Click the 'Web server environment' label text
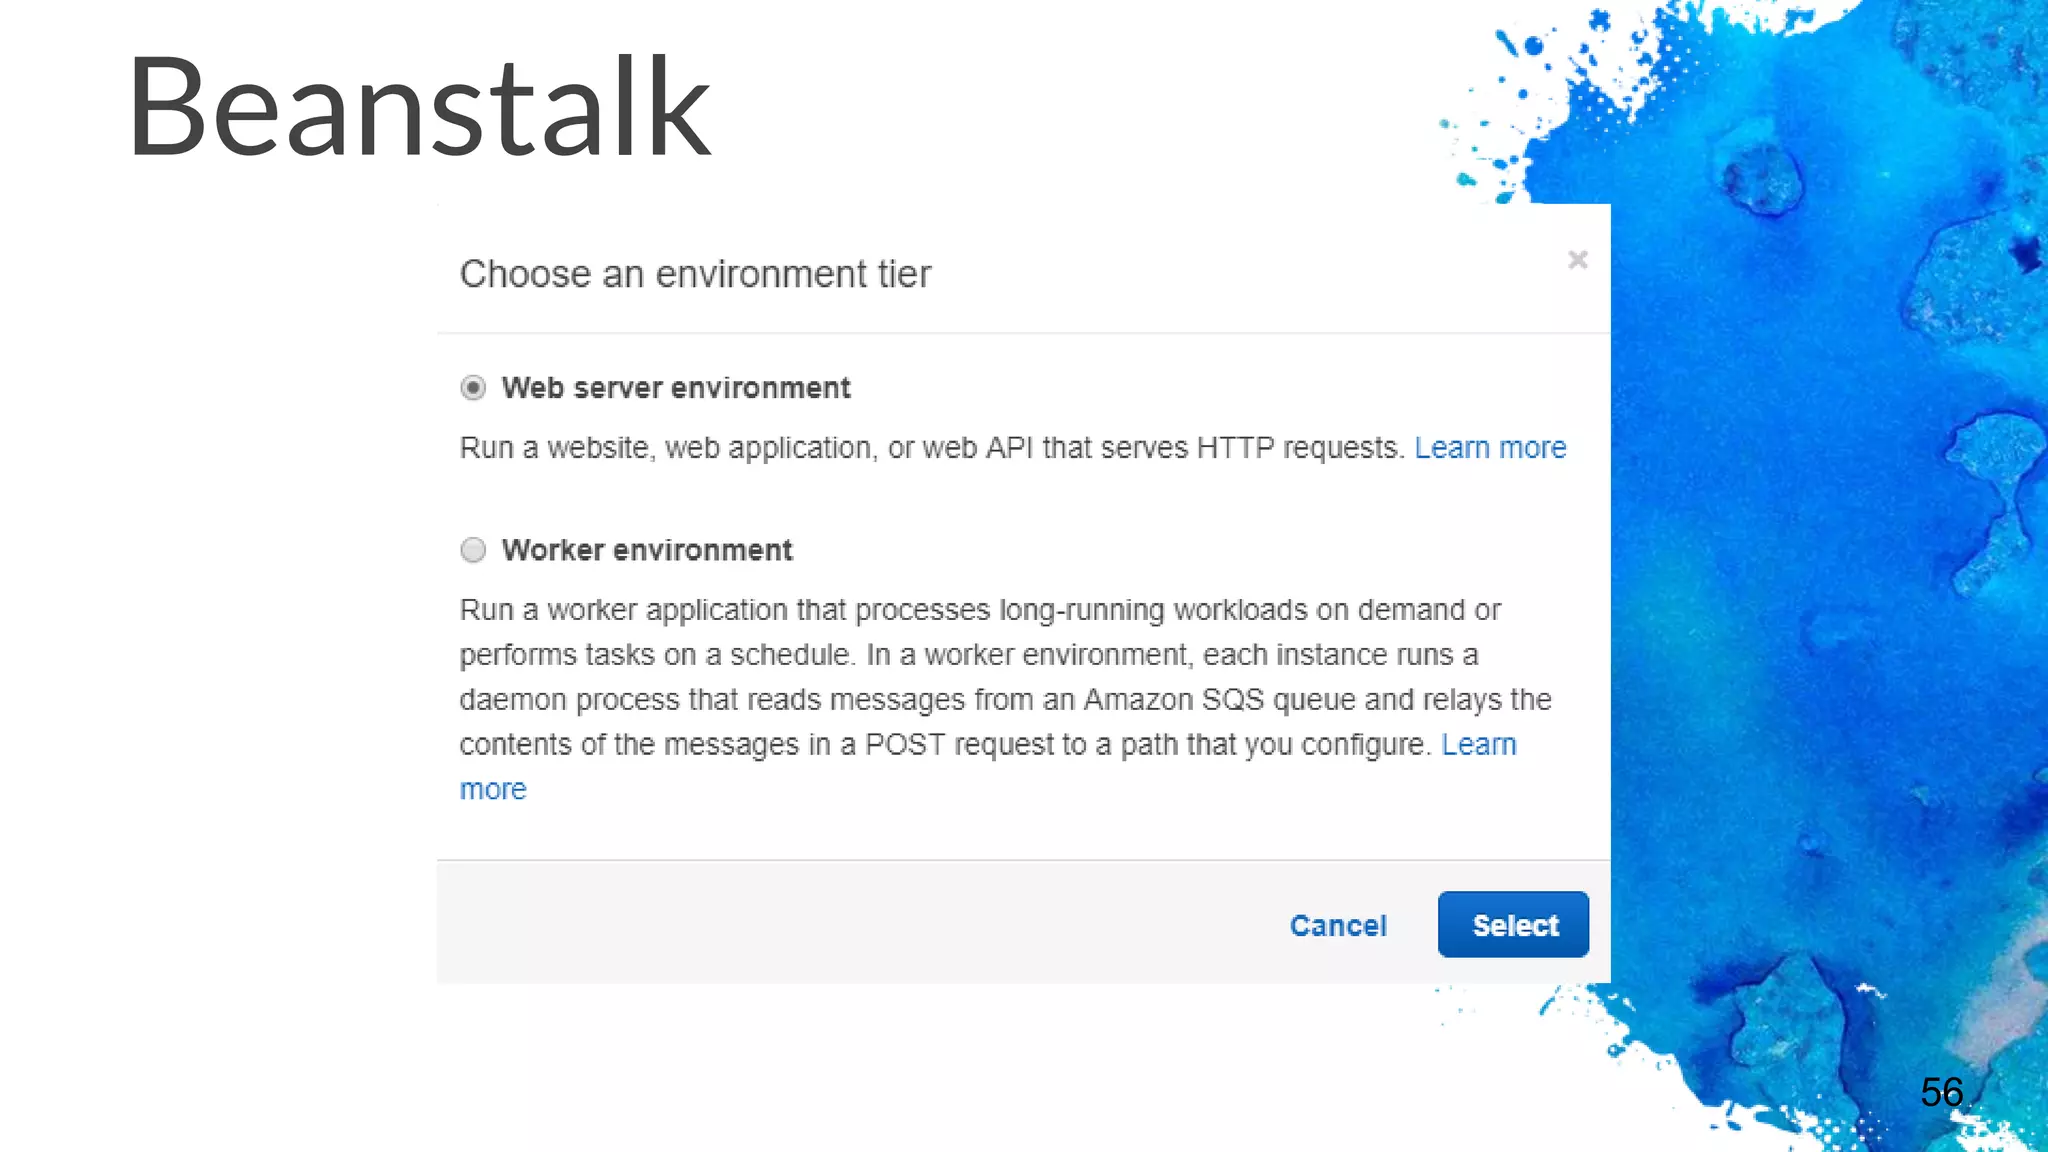This screenshot has width=2048, height=1152. pos(676,388)
